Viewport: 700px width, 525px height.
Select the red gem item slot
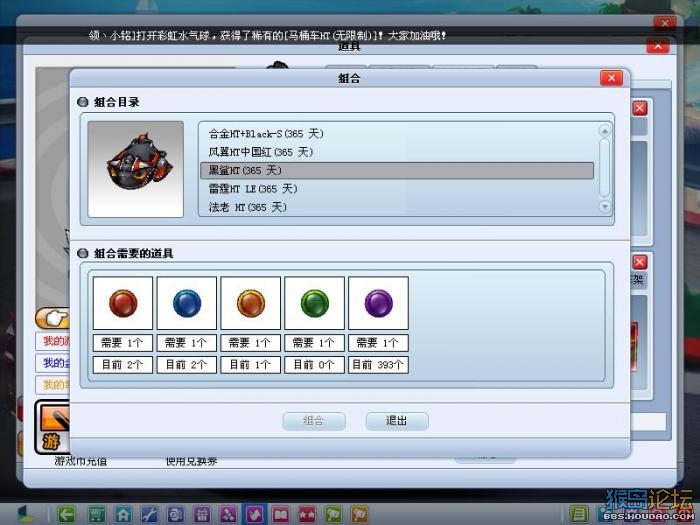[x=123, y=303]
